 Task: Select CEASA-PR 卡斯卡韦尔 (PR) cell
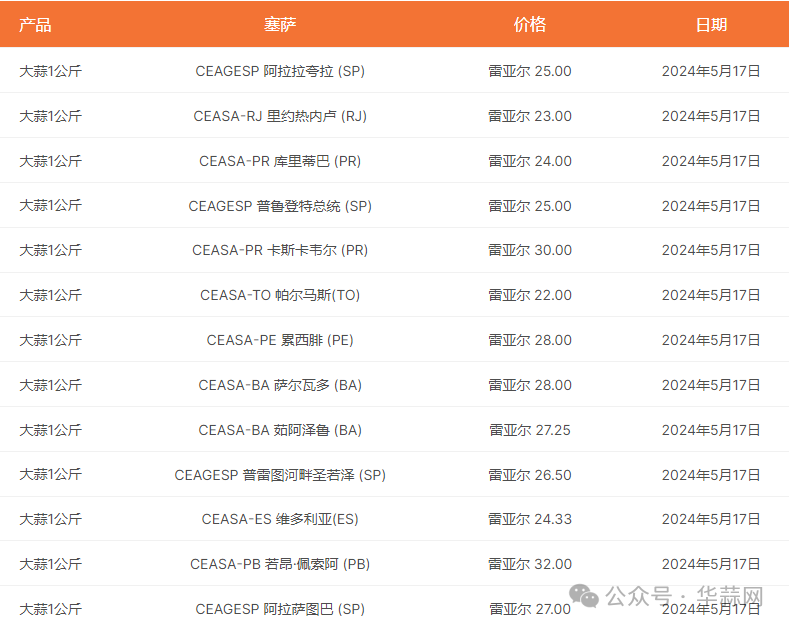[x=280, y=250]
